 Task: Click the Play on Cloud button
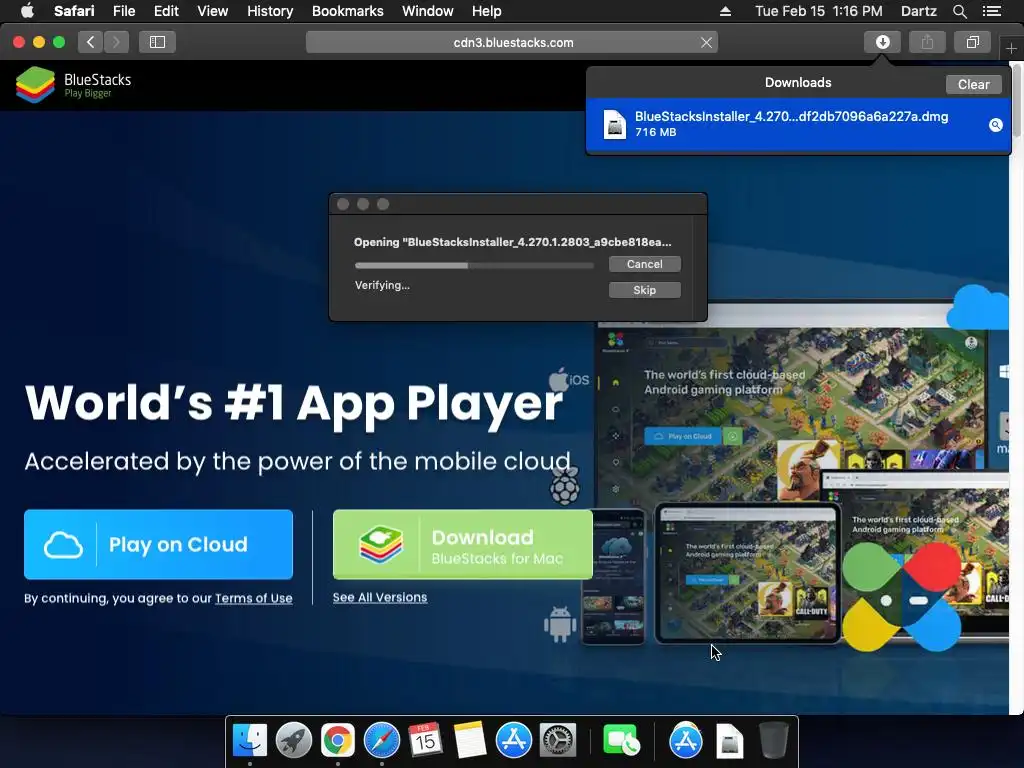158,545
